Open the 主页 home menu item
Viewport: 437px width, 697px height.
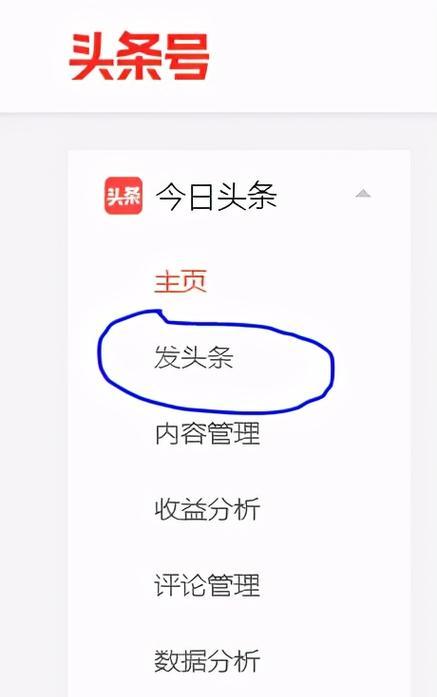(x=180, y=282)
